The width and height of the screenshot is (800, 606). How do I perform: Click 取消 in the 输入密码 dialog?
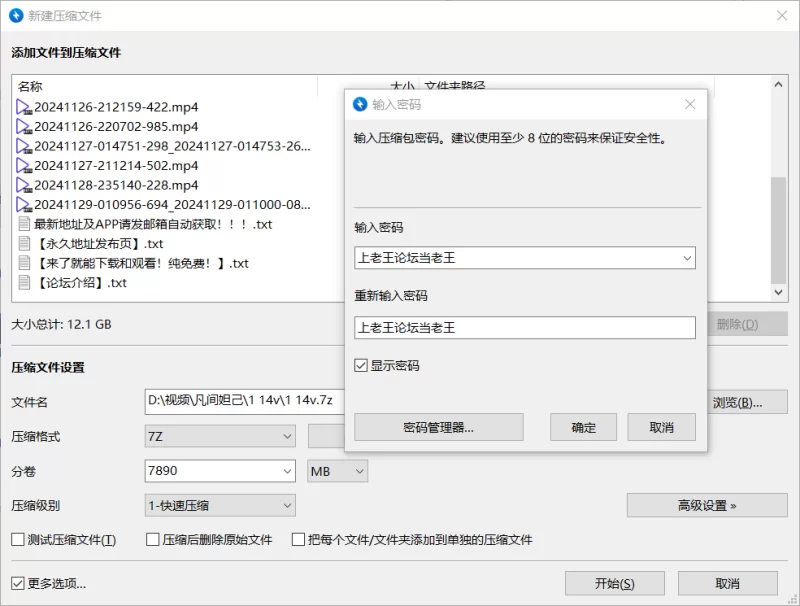pyautogui.click(x=662, y=427)
